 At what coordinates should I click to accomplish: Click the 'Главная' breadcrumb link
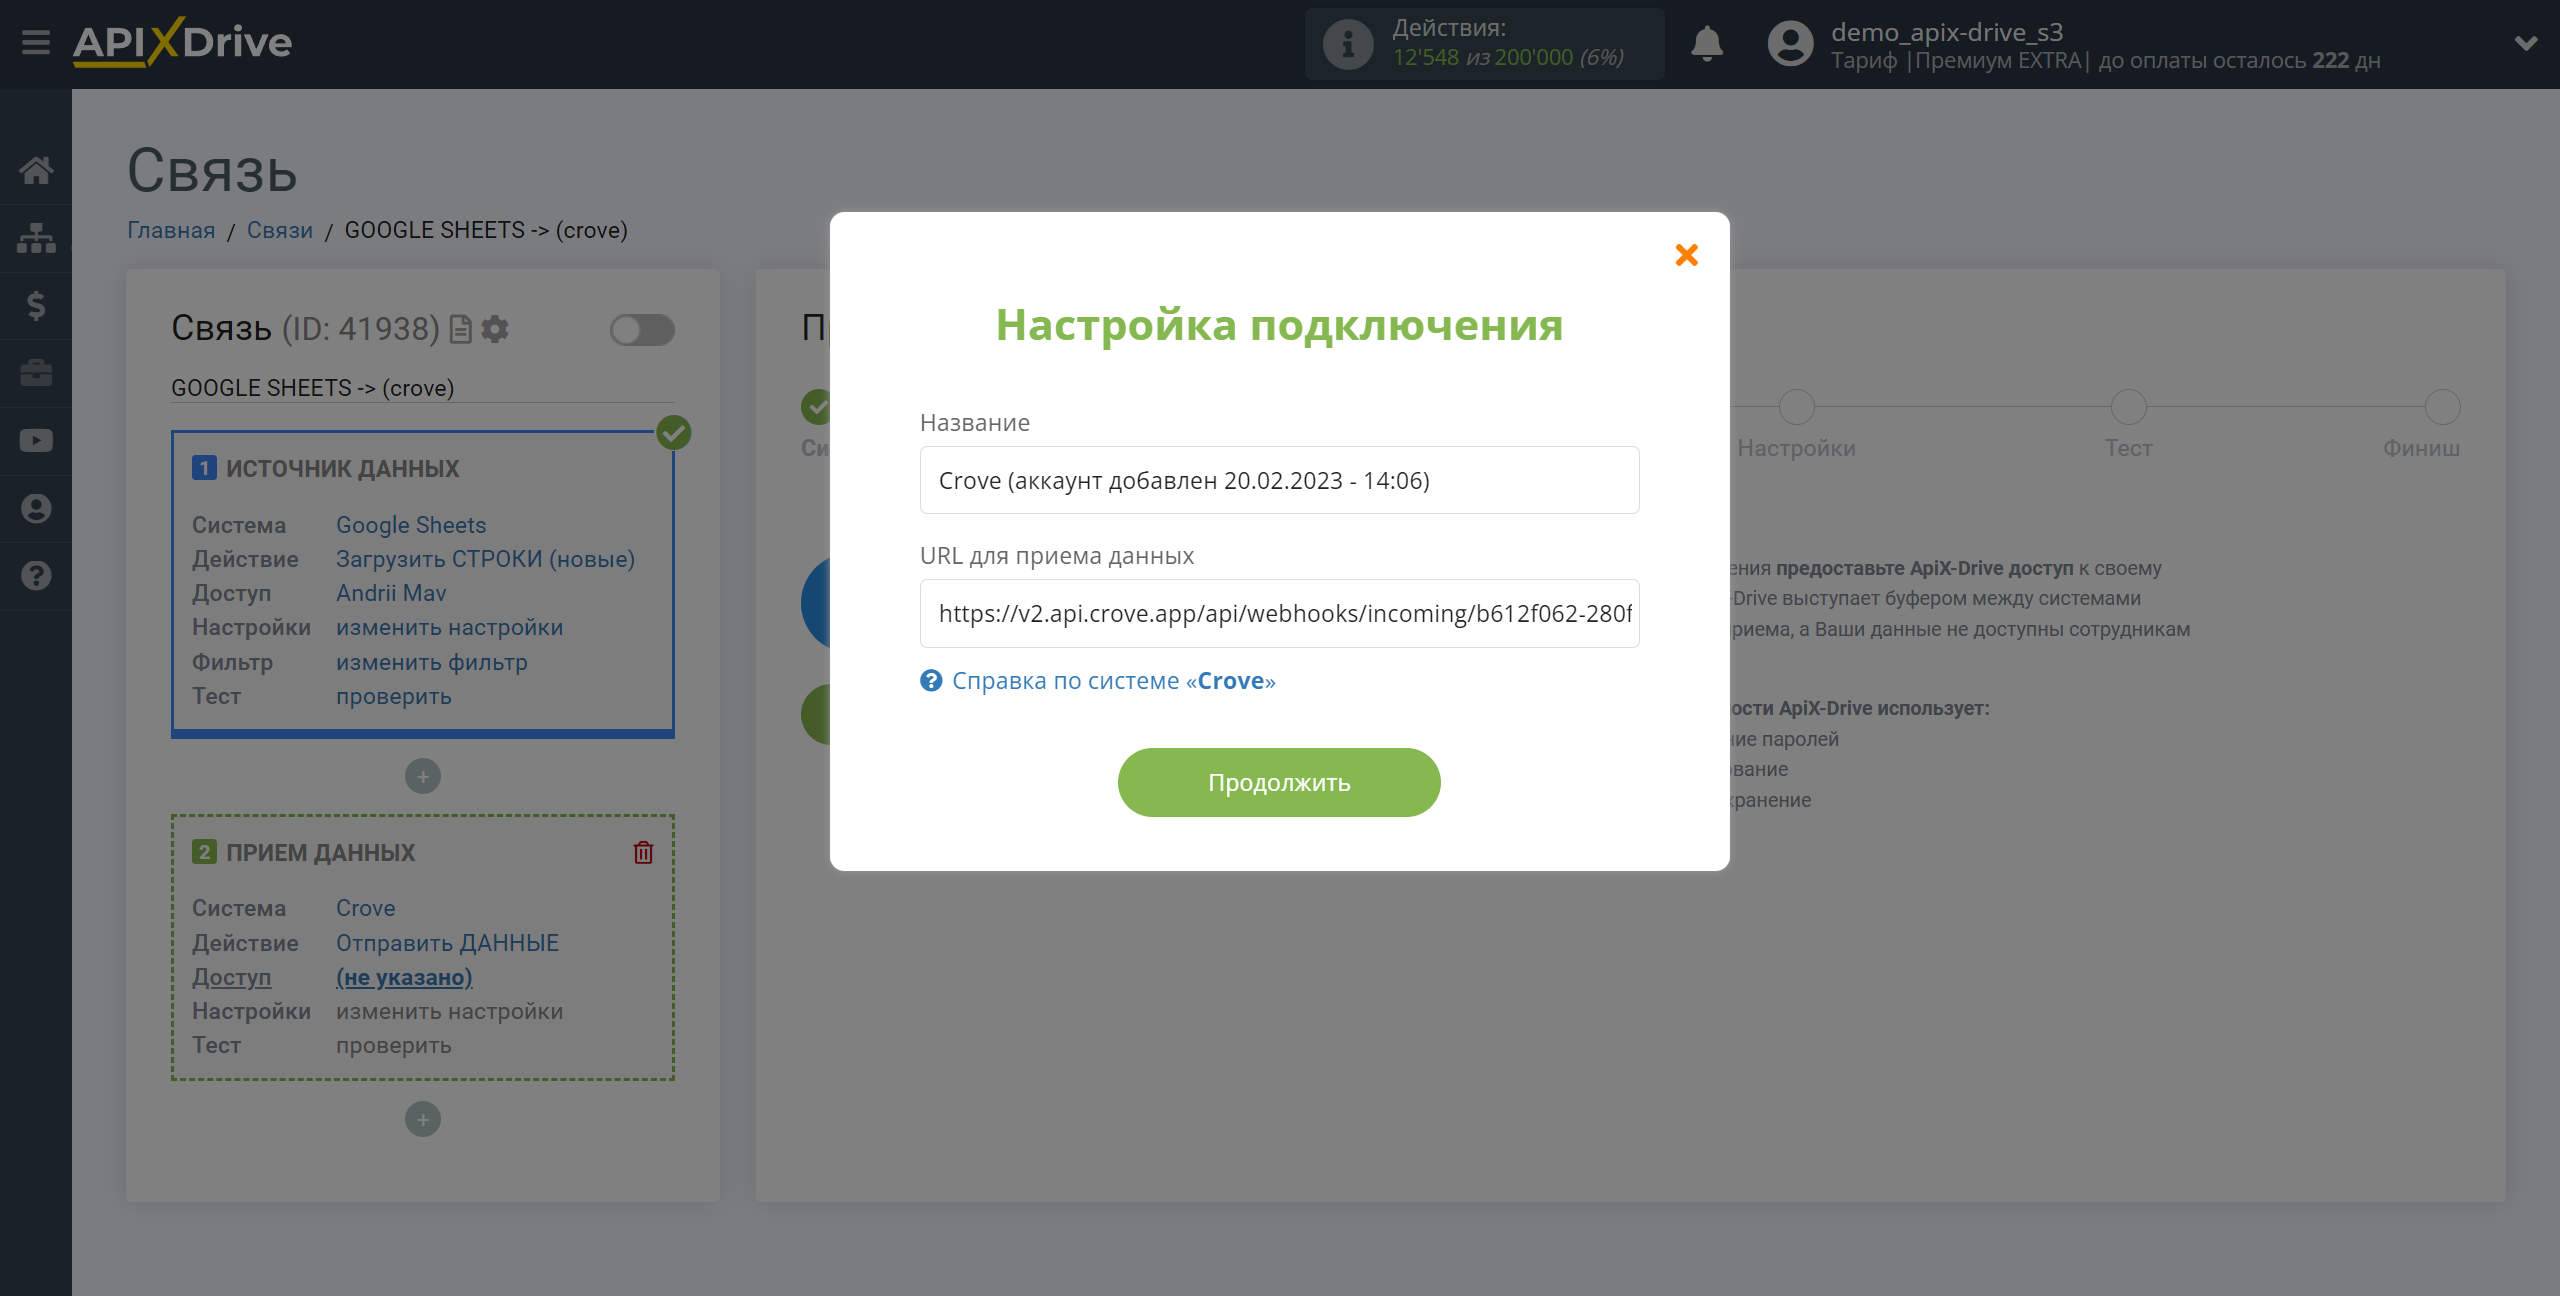pyautogui.click(x=170, y=230)
